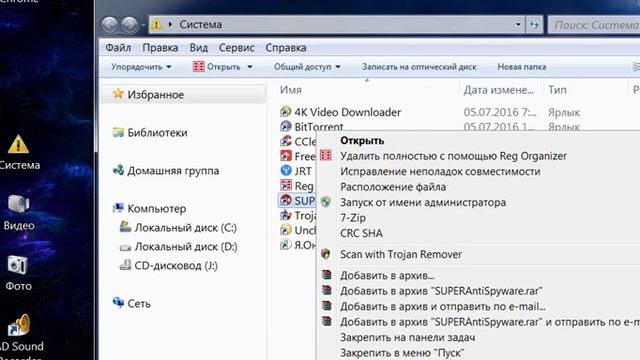Sort by the Имя column header
Viewport: 640px width, 360px height.
point(291,90)
